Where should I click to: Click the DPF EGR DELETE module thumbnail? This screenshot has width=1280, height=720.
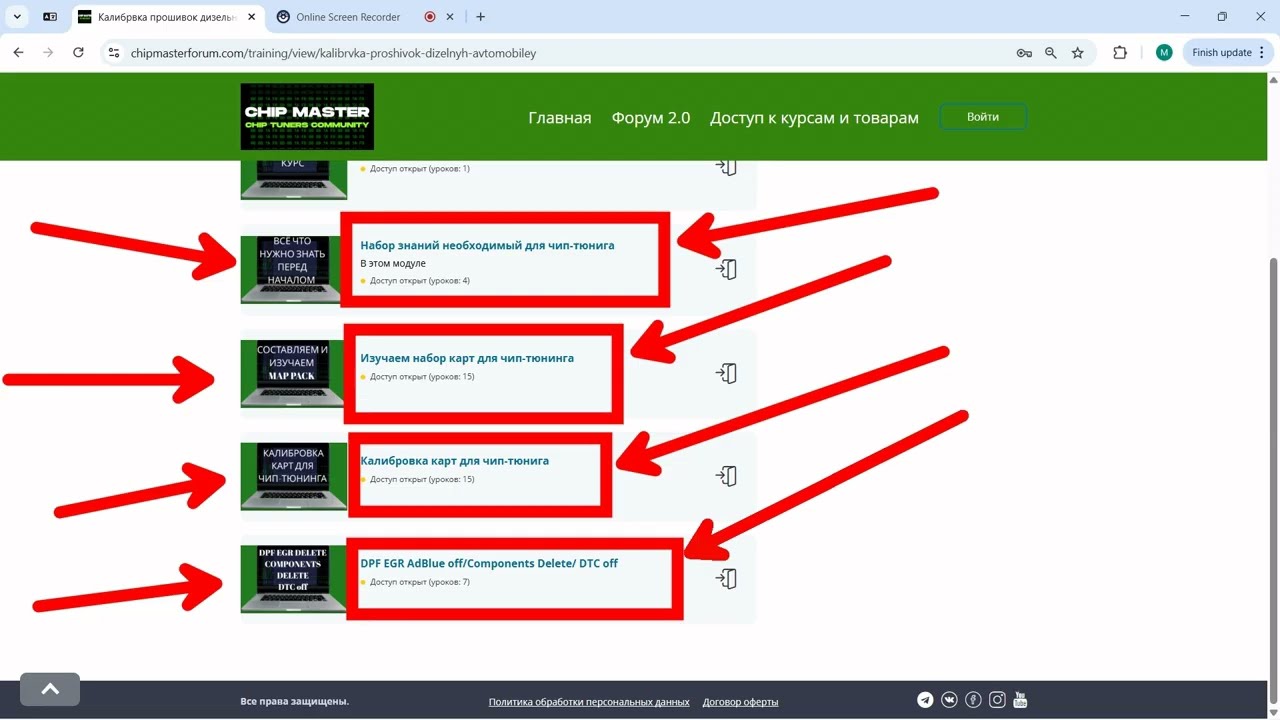pos(293,579)
